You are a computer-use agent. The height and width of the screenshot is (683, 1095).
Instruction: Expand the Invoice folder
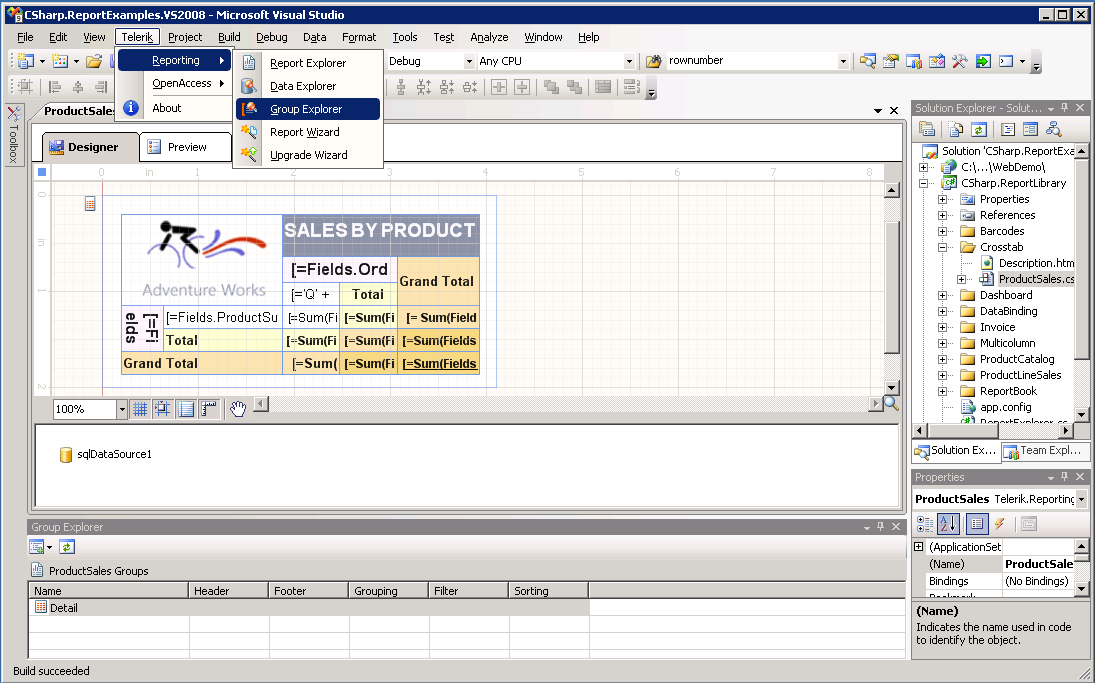click(942, 327)
